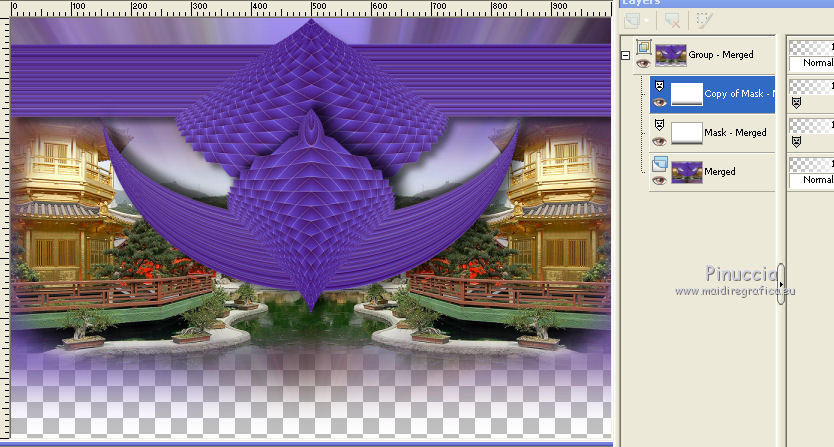Select the bottom Merged layer name

[x=720, y=171]
